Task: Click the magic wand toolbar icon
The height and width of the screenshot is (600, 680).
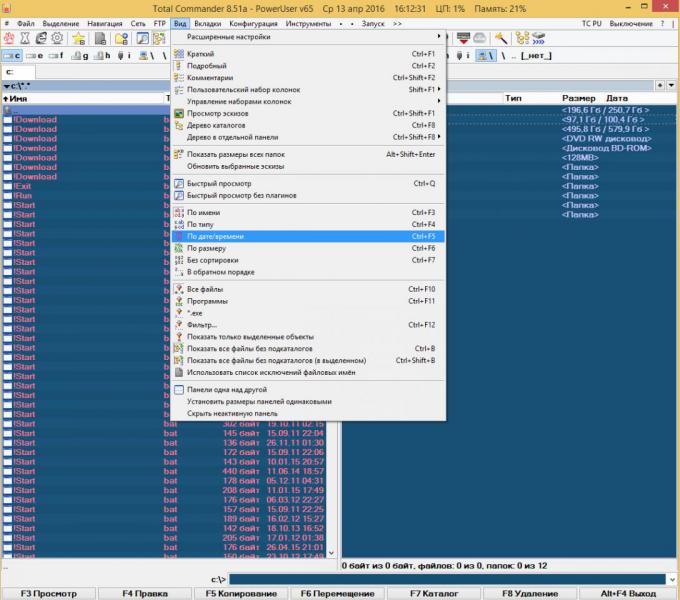Action: [501, 38]
